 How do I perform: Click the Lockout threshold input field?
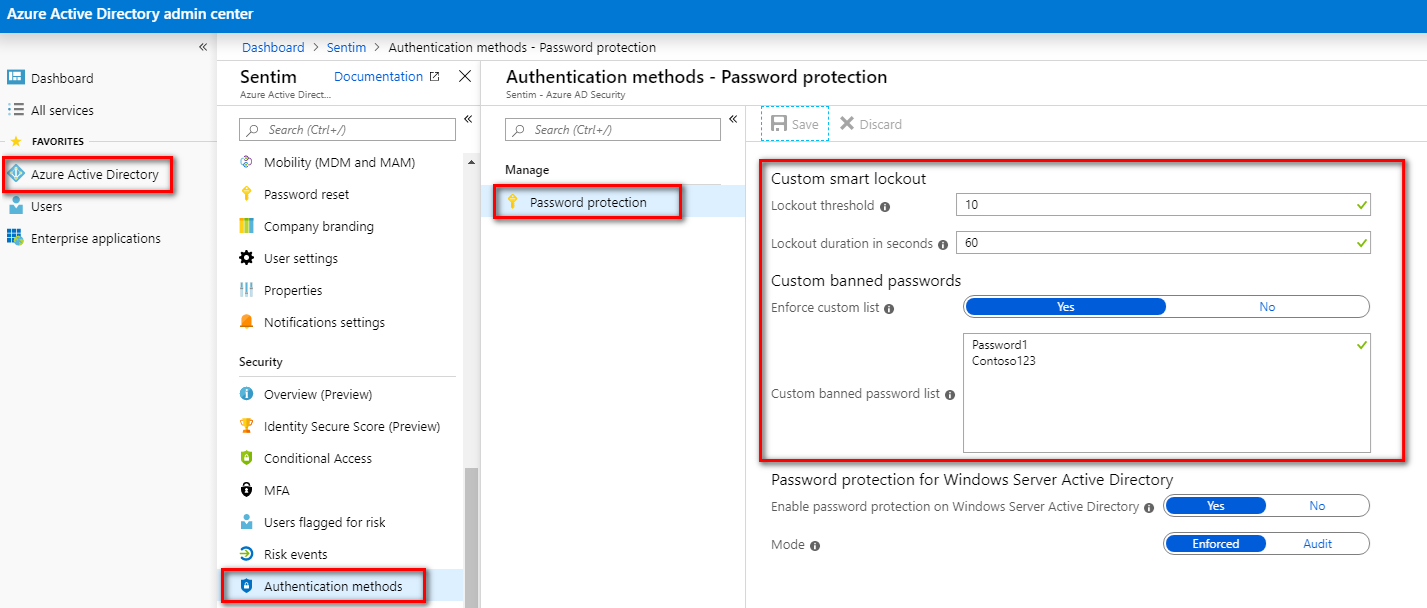pos(1163,205)
